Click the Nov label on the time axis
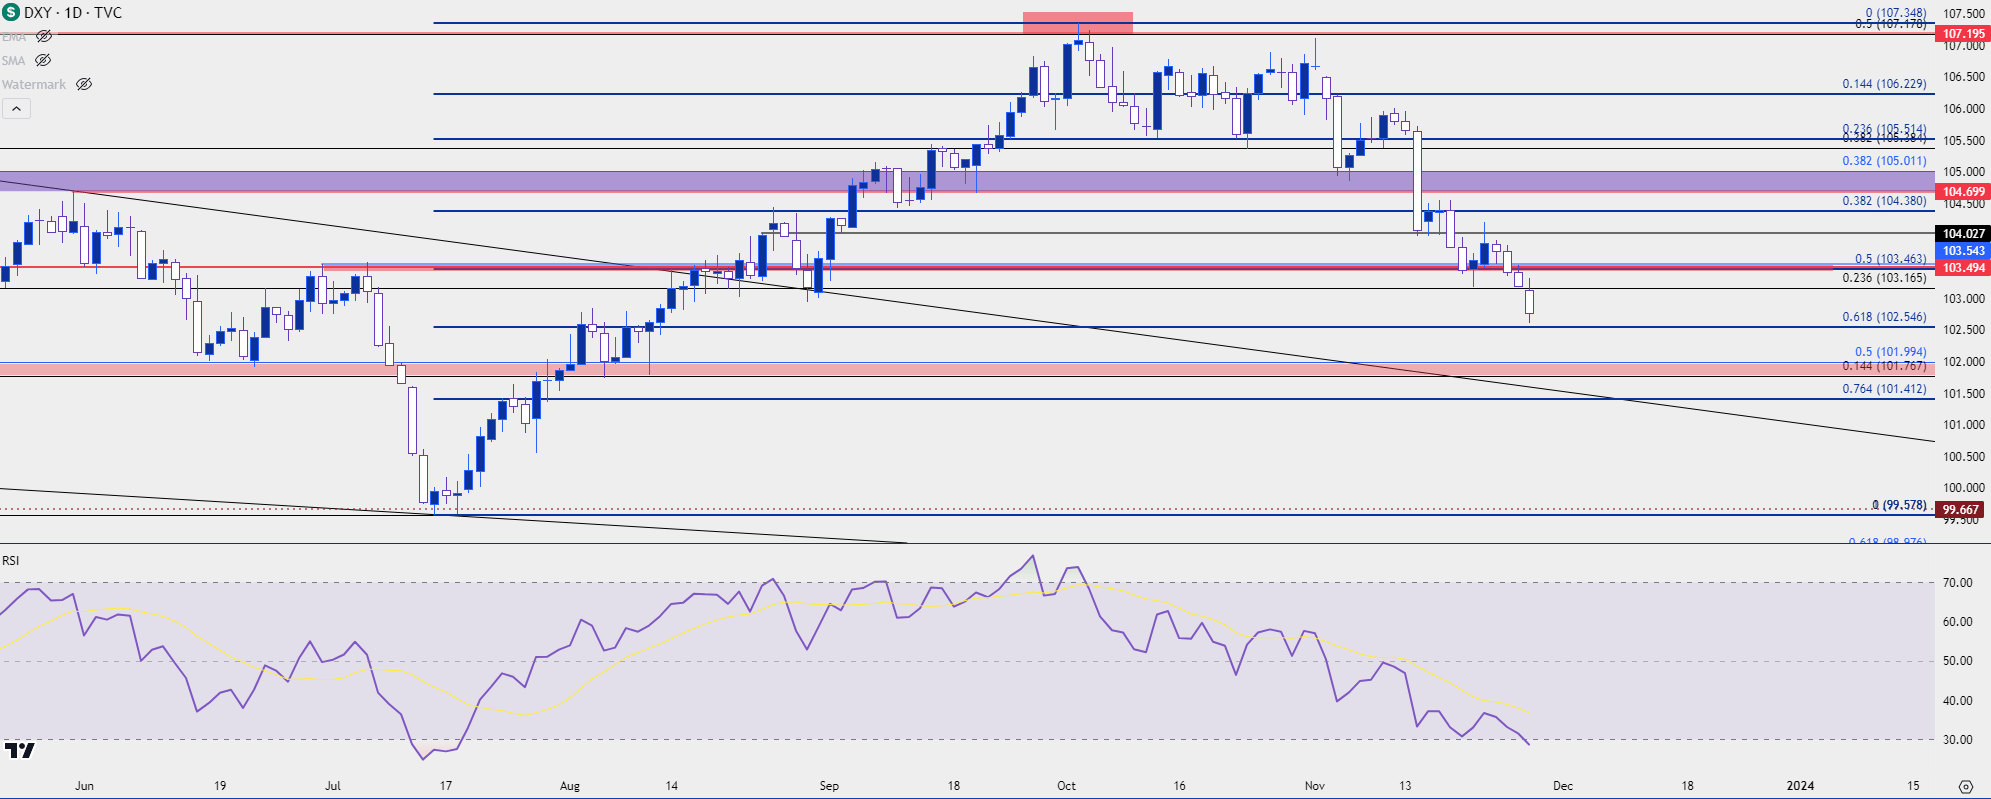Screen dimensions: 1991x799 click(x=1315, y=786)
